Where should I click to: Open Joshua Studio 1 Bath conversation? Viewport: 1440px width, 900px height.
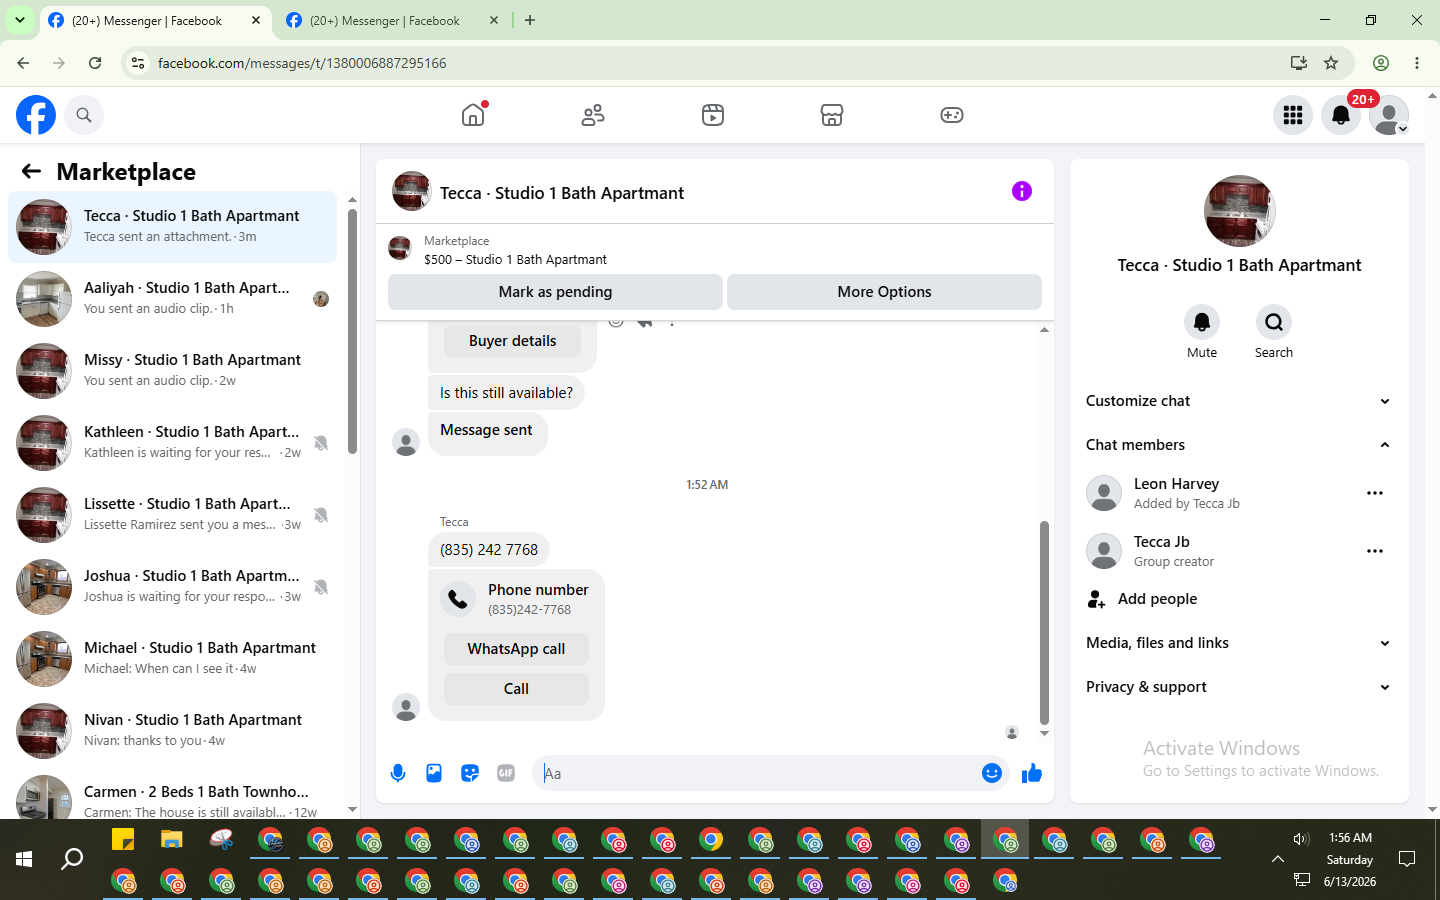(x=173, y=587)
